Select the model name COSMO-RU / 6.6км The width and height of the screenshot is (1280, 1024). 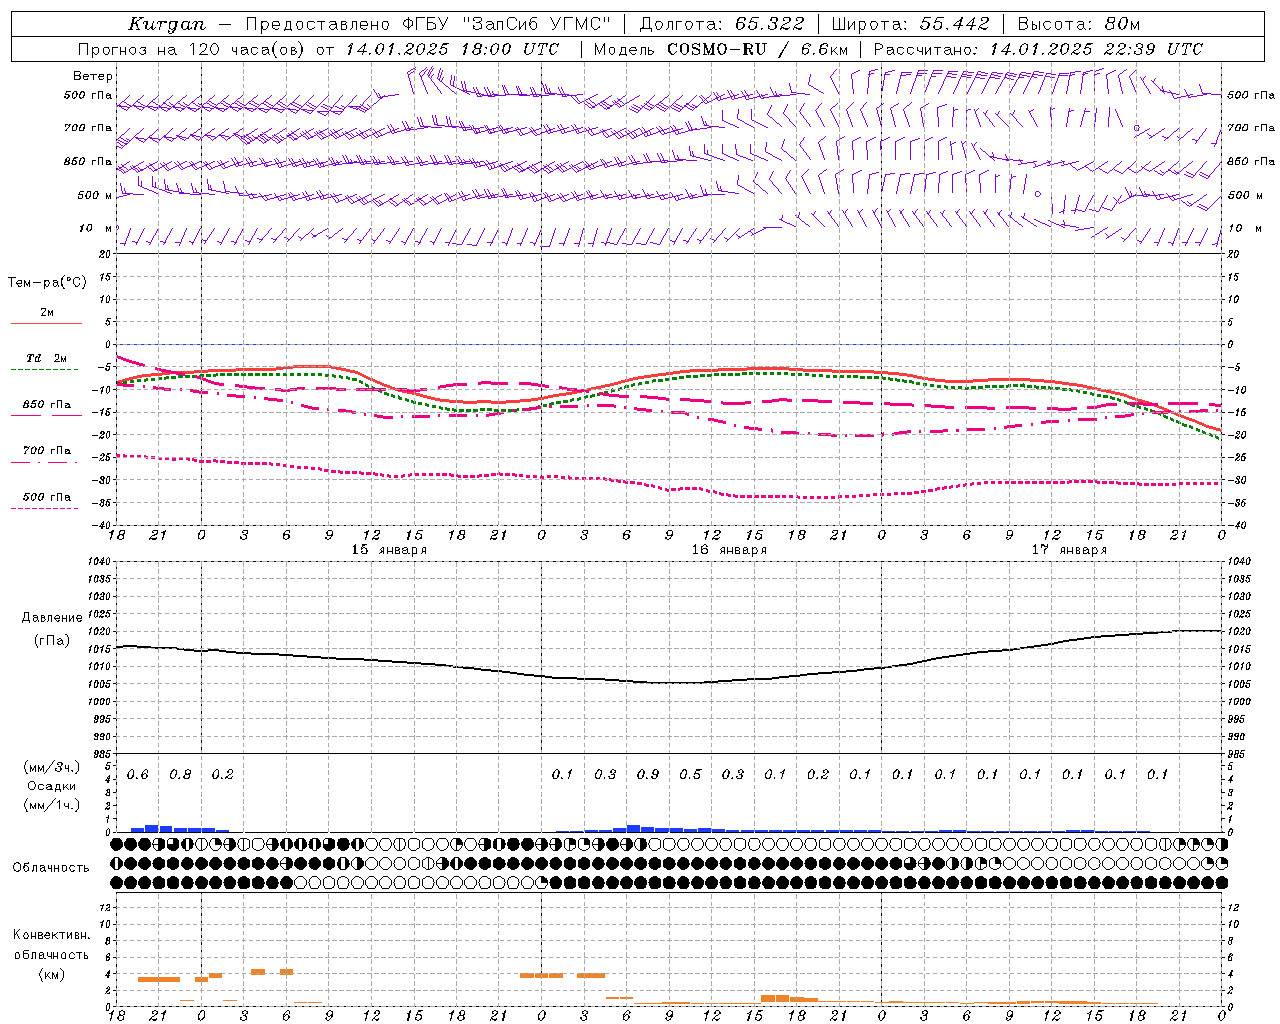click(x=757, y=49)
